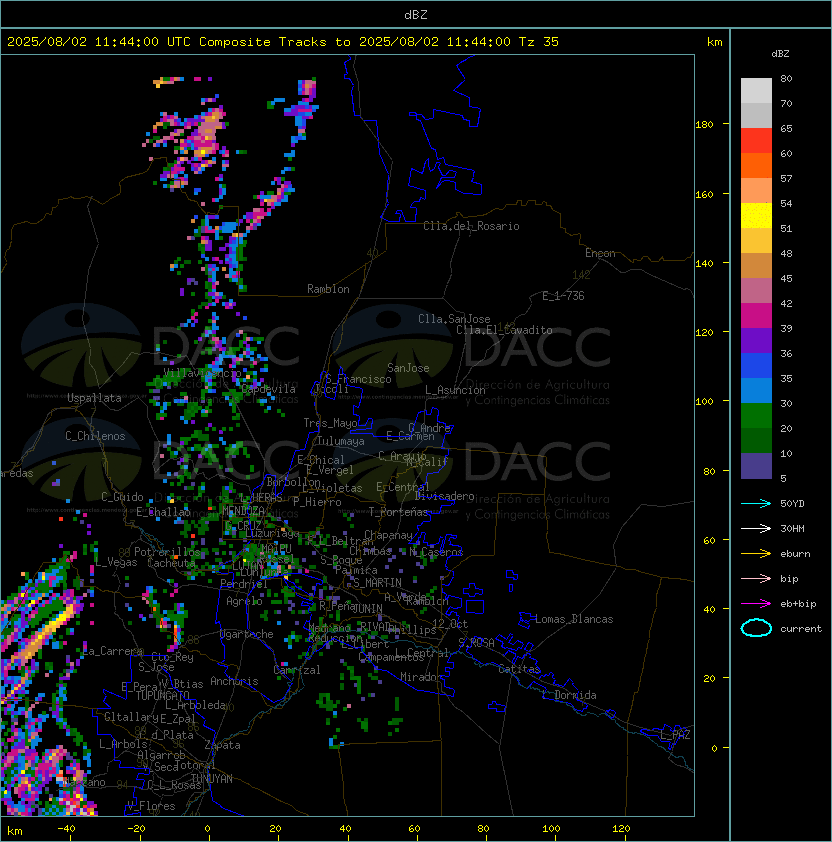Pick the bright yellow 51-54 dBZ swatch
Image resolution: width=832 pixels, height=842 pixels.
pos(756,216)
